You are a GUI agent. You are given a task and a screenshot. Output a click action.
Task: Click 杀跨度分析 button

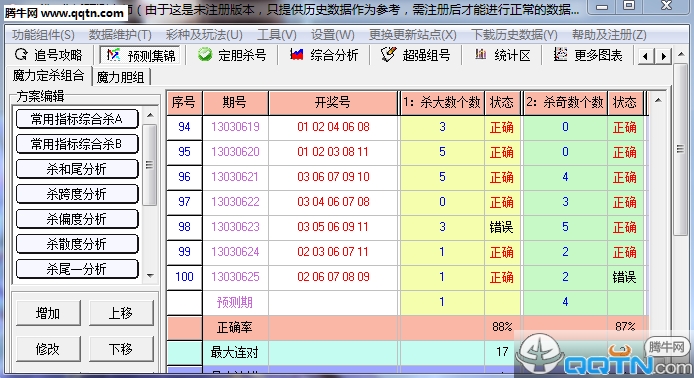click(77, 194)
